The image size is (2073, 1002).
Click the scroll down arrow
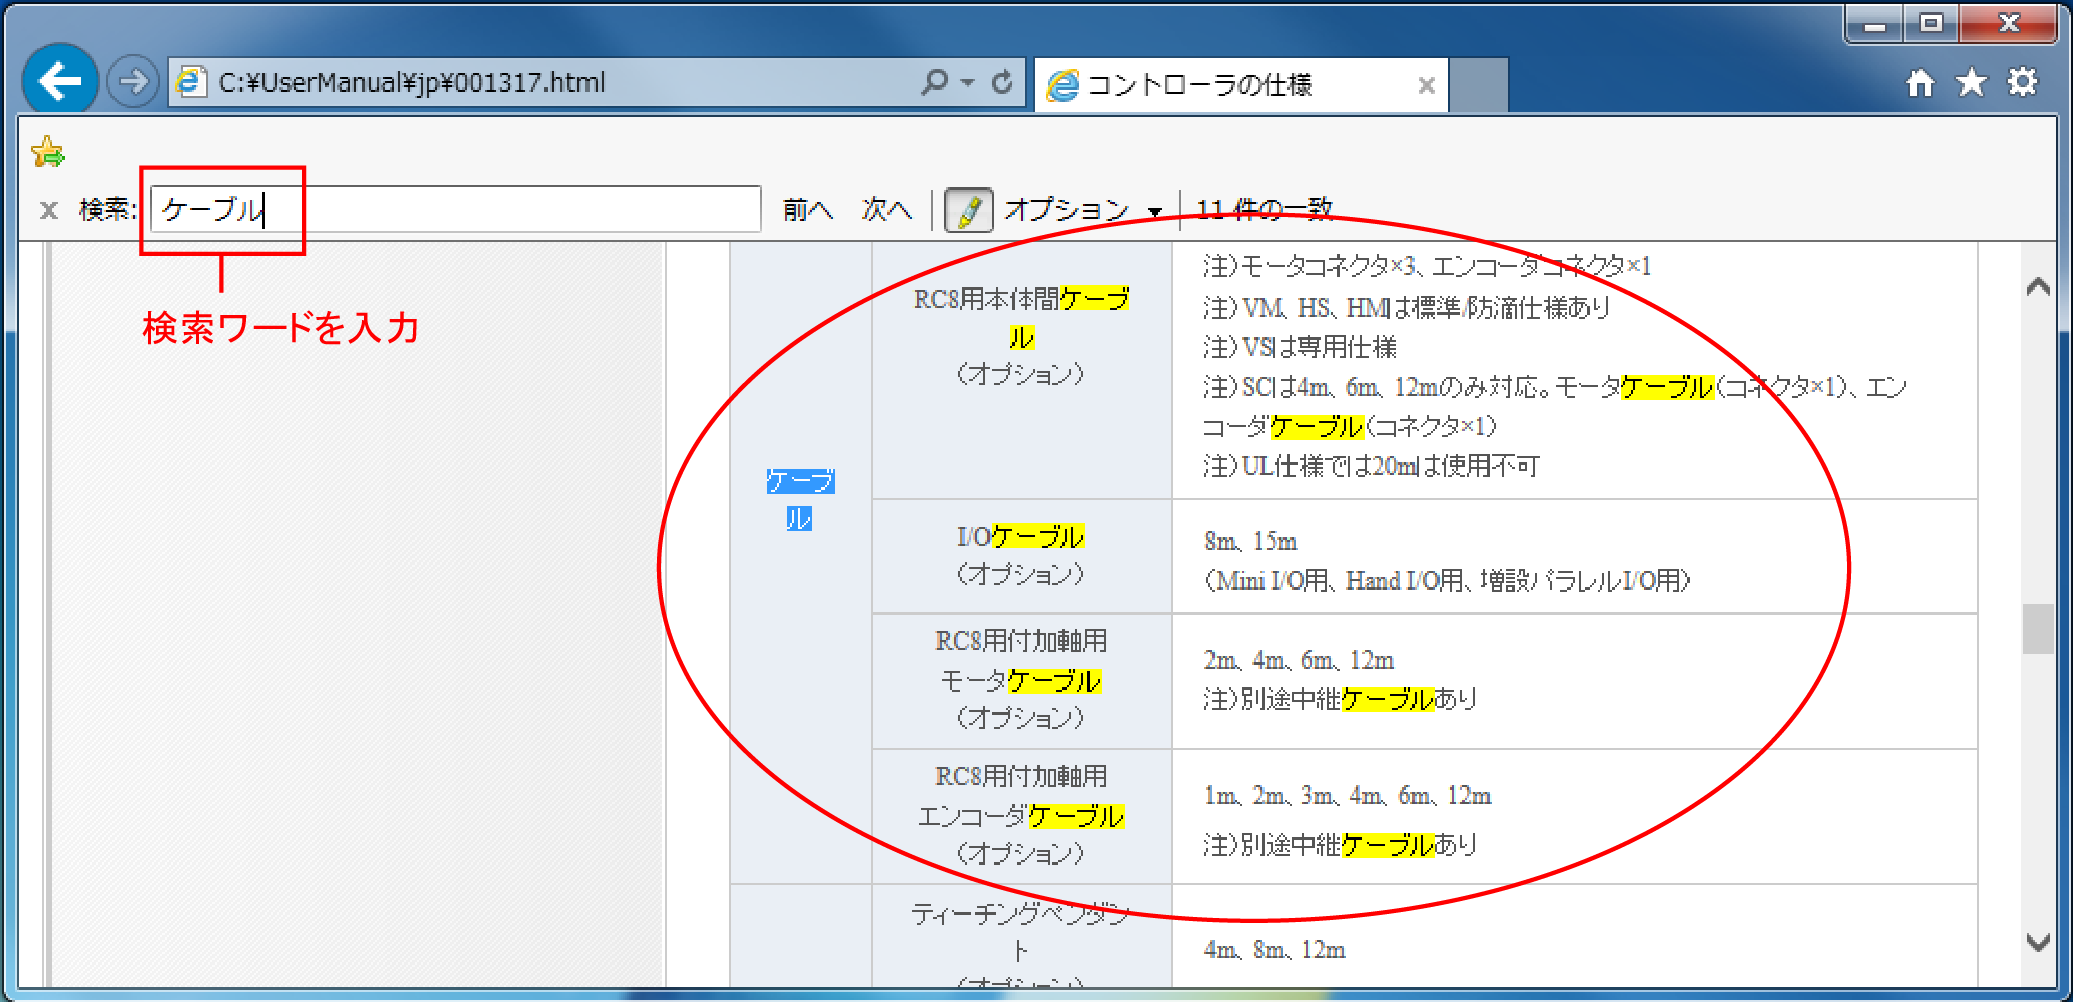pos(2037,942)
